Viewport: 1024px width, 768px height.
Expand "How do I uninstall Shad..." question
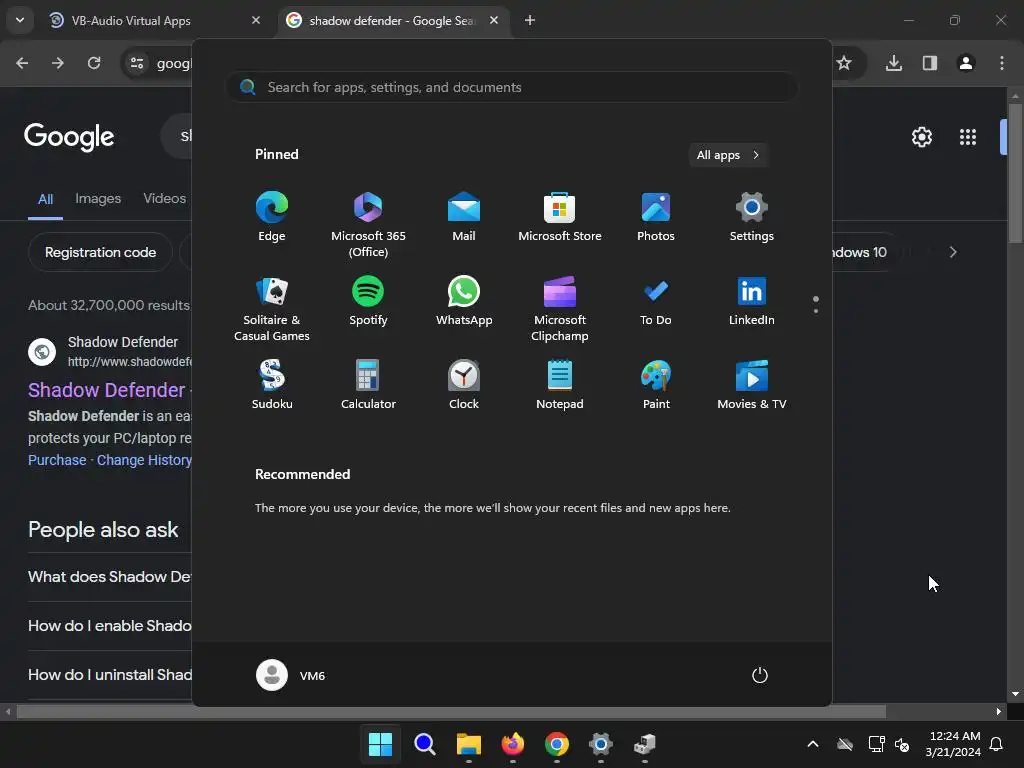click(x=110, y=675)
